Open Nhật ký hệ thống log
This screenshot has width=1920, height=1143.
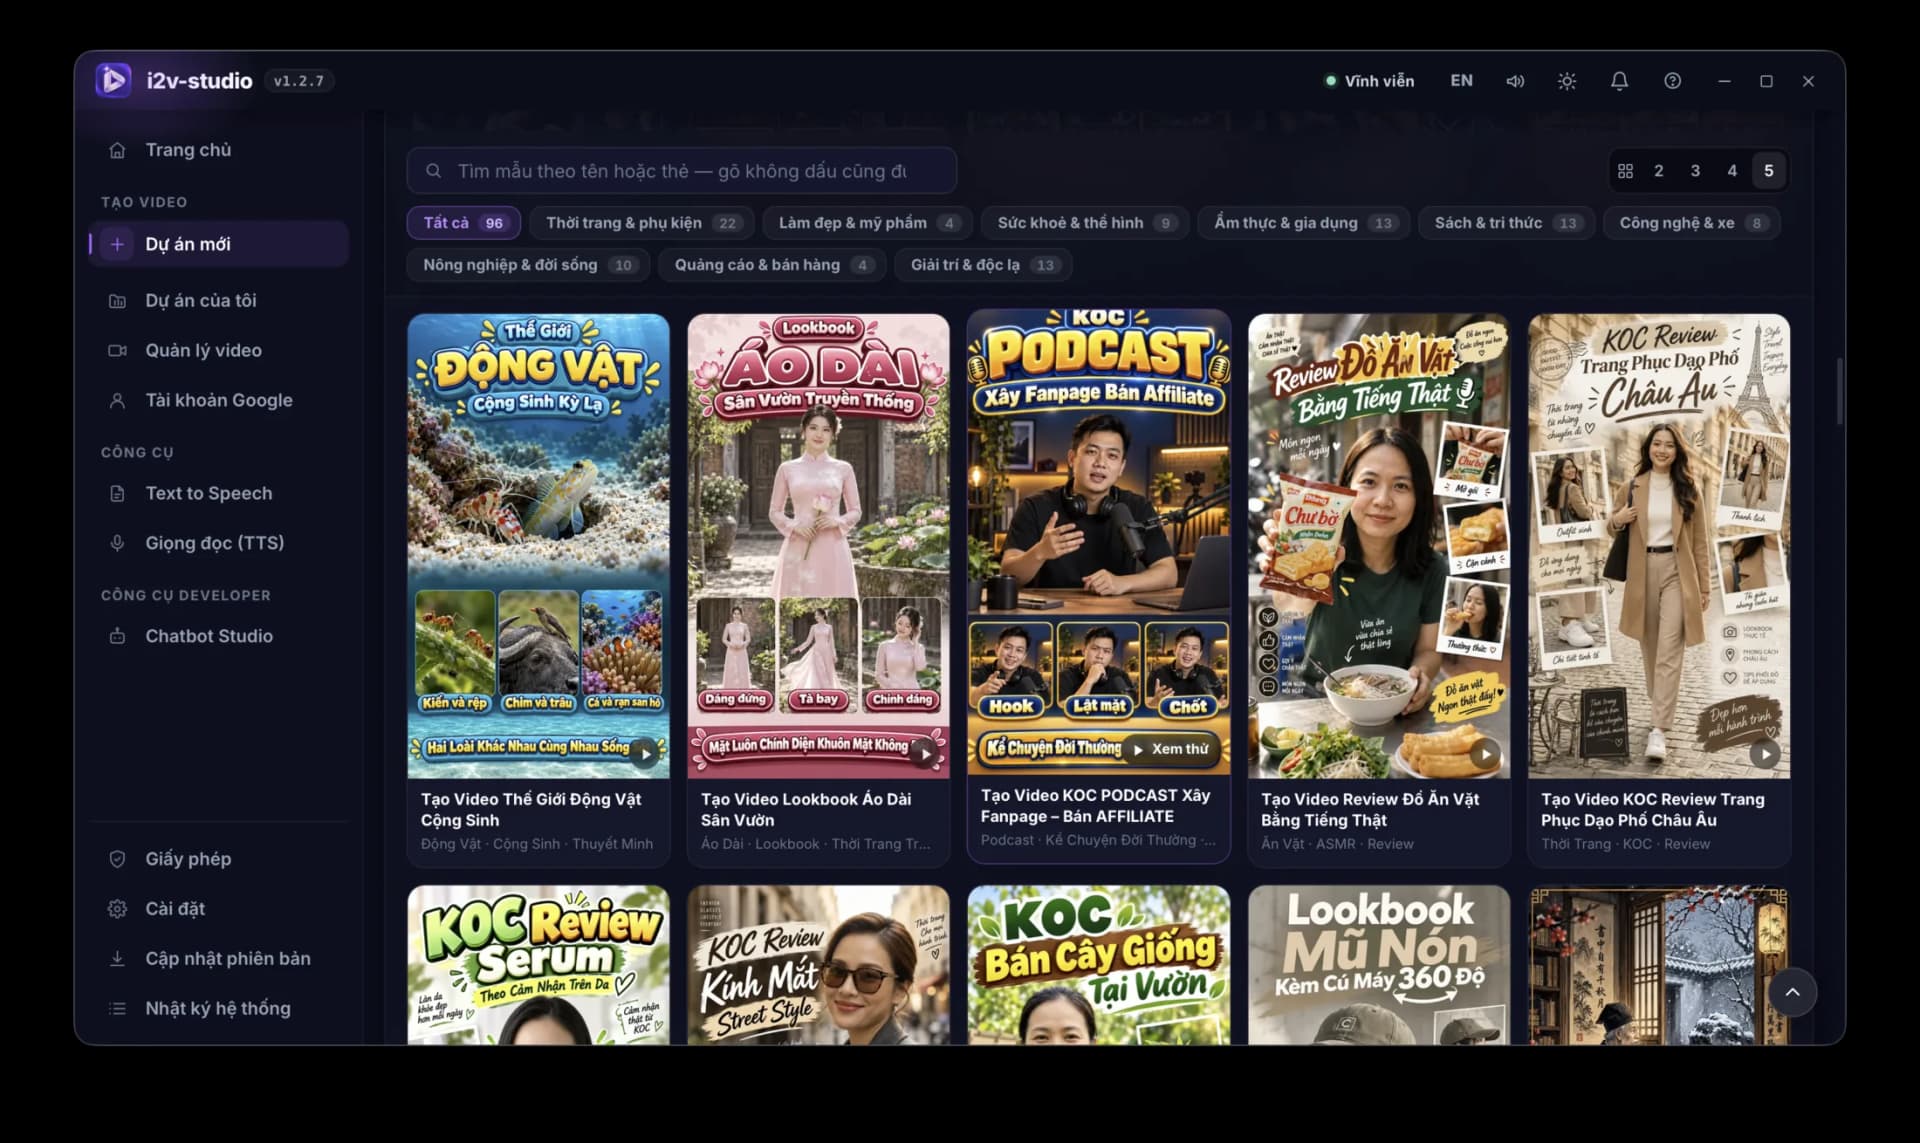(218, 1008)
